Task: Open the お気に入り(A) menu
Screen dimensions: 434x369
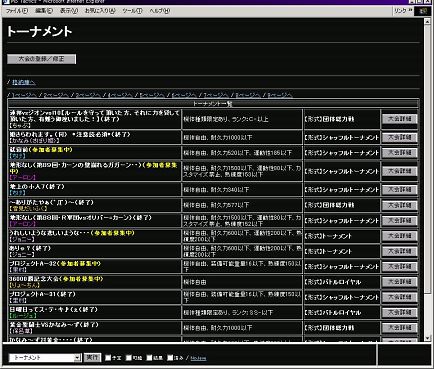Action: [x=100, y=11]
